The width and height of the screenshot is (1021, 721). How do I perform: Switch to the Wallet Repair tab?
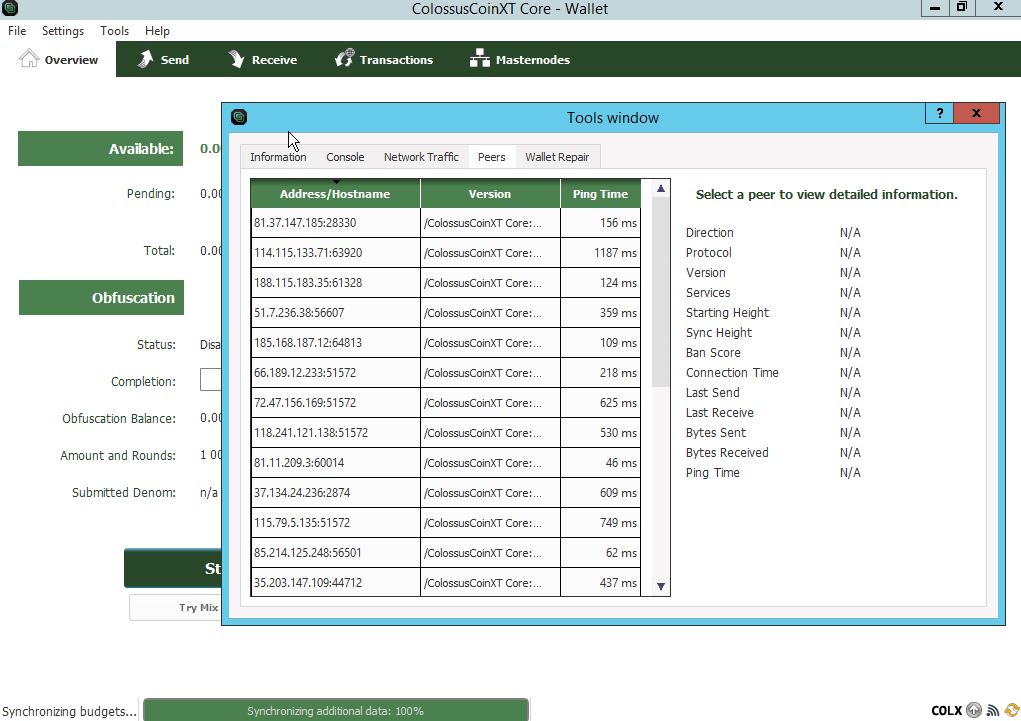(557, 157)
